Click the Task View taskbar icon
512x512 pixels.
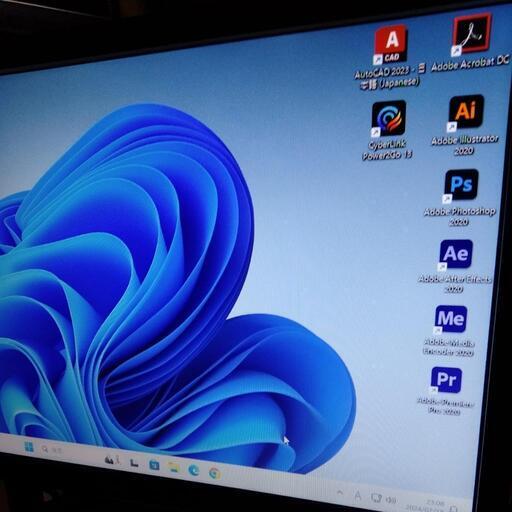(x=134, y=463)
